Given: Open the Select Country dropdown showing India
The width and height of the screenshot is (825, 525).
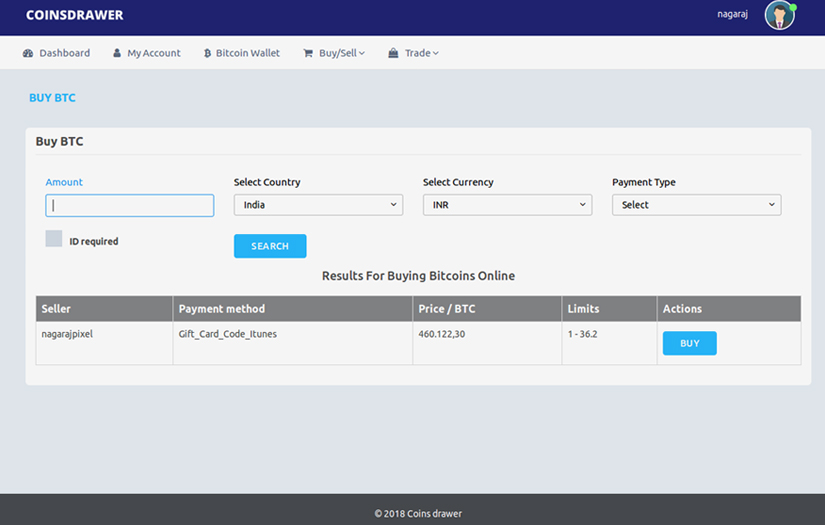Looking at the screenshot, I should [318, 205].
